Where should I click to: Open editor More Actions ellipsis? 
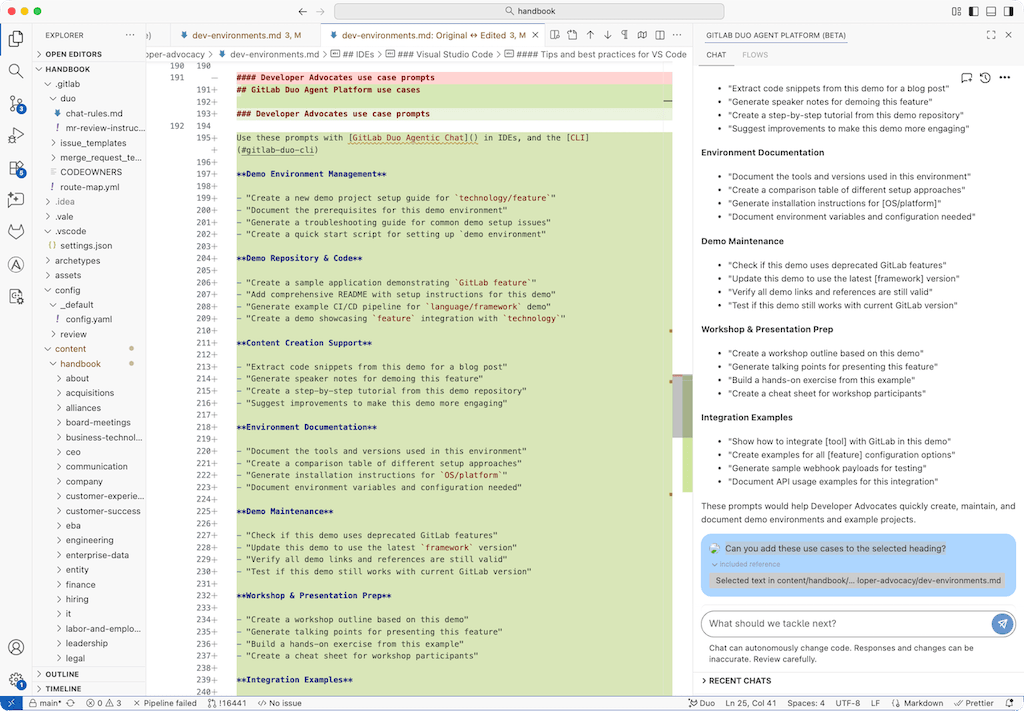pyautogui.click(x=677, y=35)
